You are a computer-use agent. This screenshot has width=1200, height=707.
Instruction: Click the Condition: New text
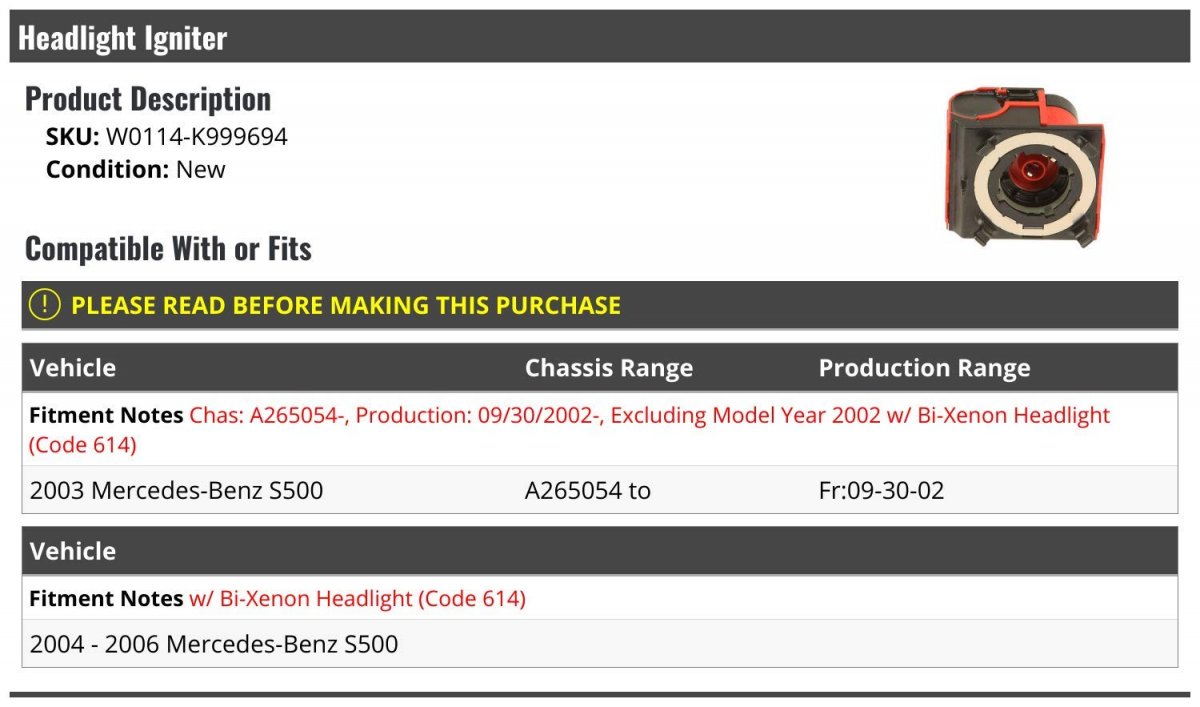pos(136,169)
